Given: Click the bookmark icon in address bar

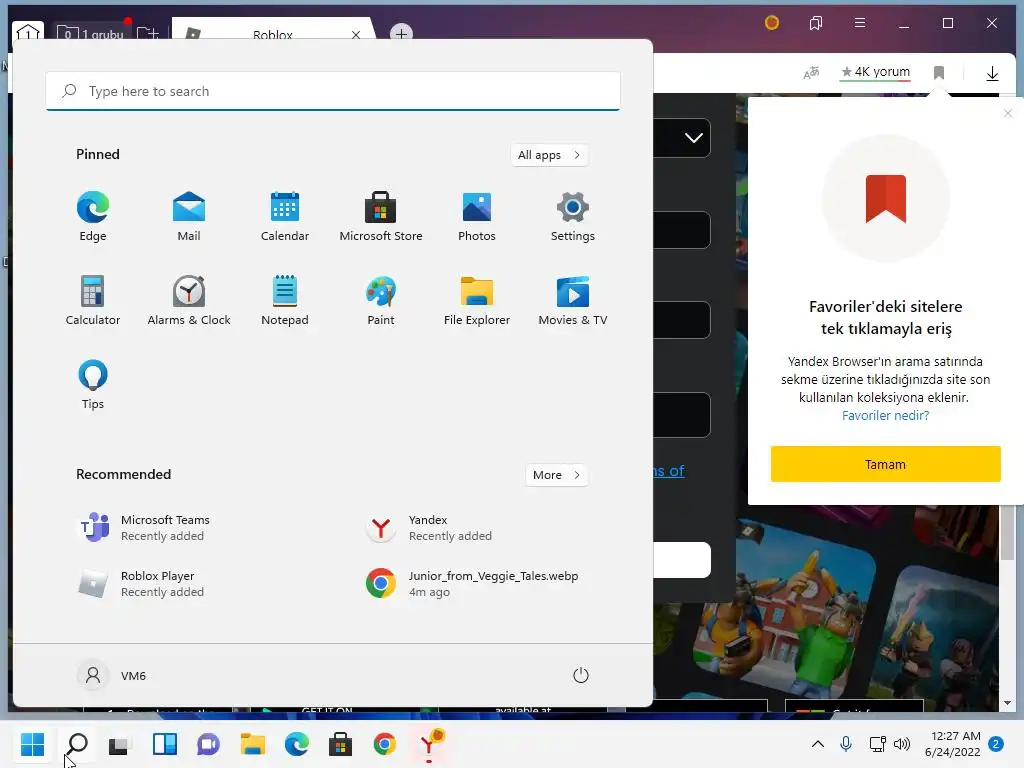Looking at the screenshot, I should 939,72.
